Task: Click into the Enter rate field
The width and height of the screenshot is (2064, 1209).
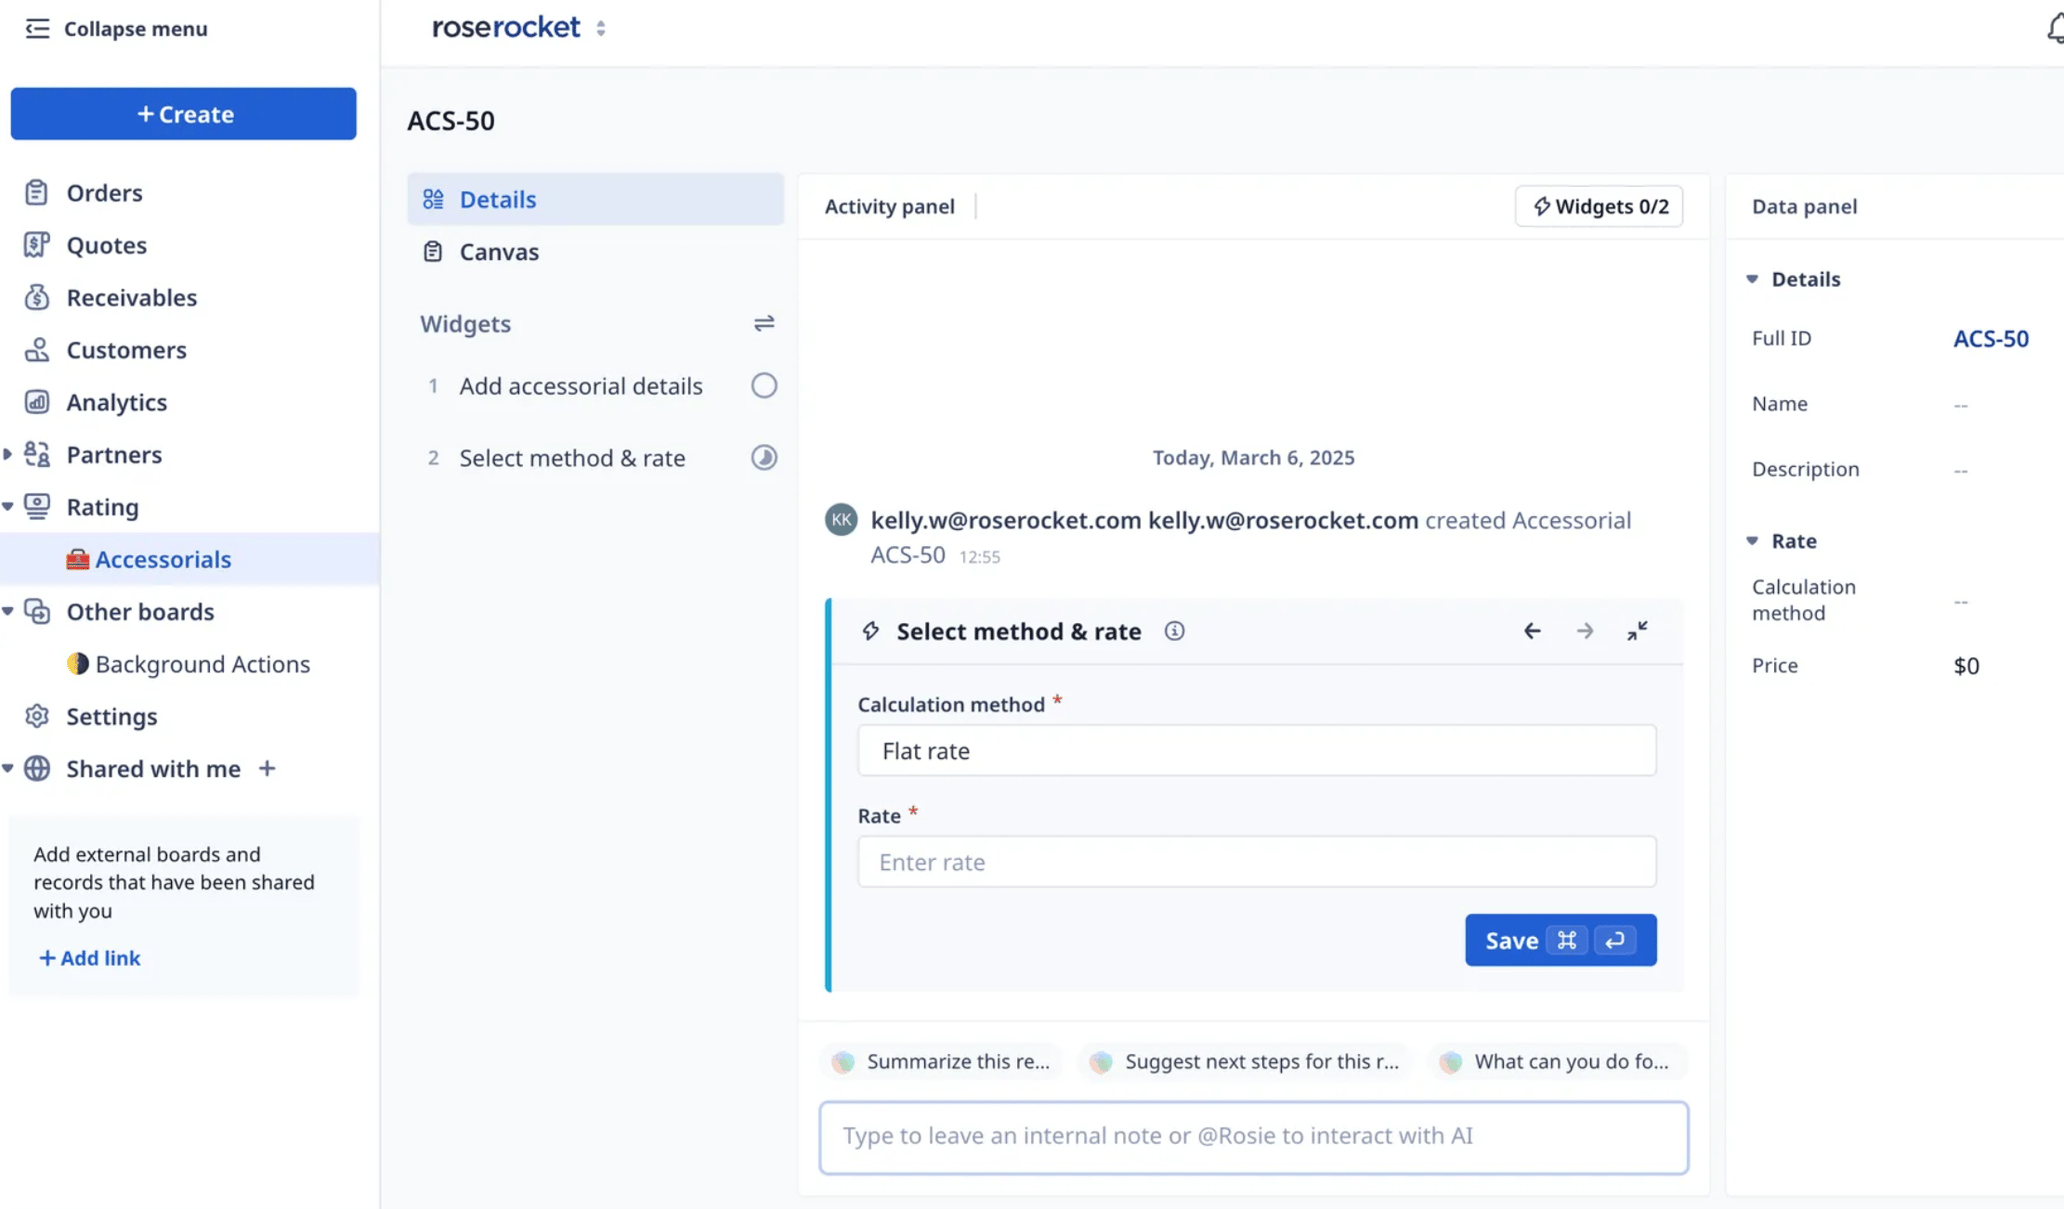Action: (1256, 862)
